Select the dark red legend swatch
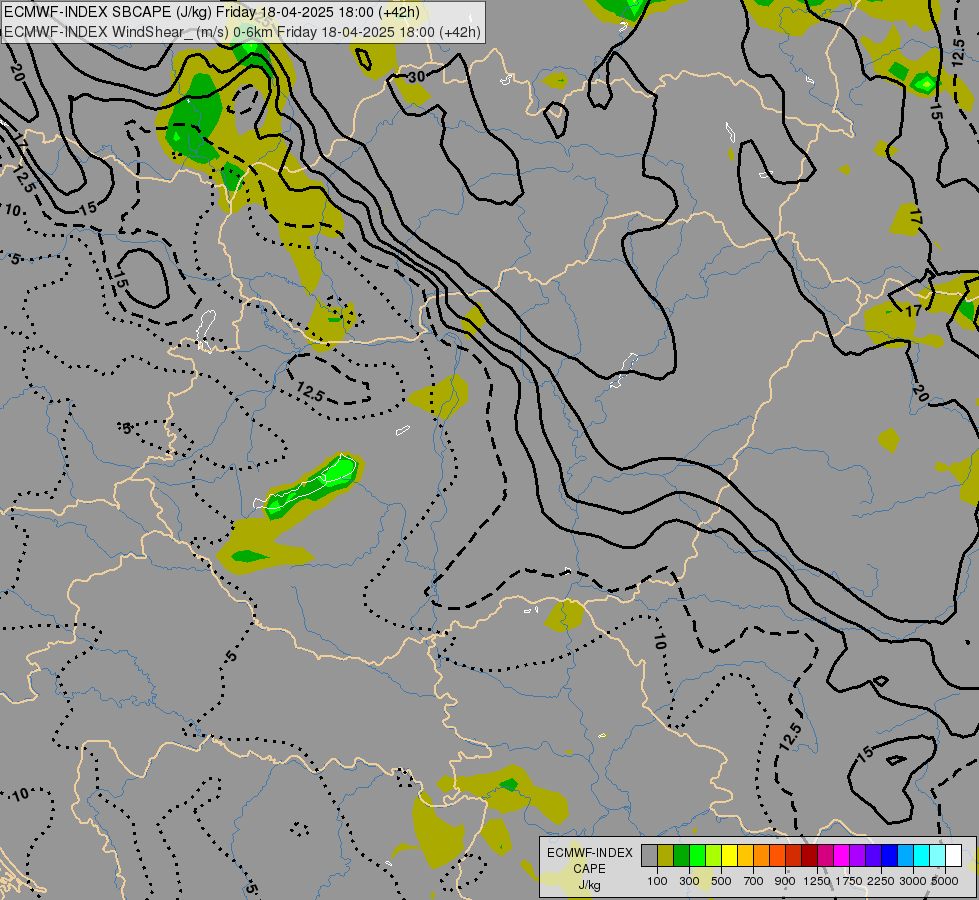The image size is (979, 900). point(810,855)
